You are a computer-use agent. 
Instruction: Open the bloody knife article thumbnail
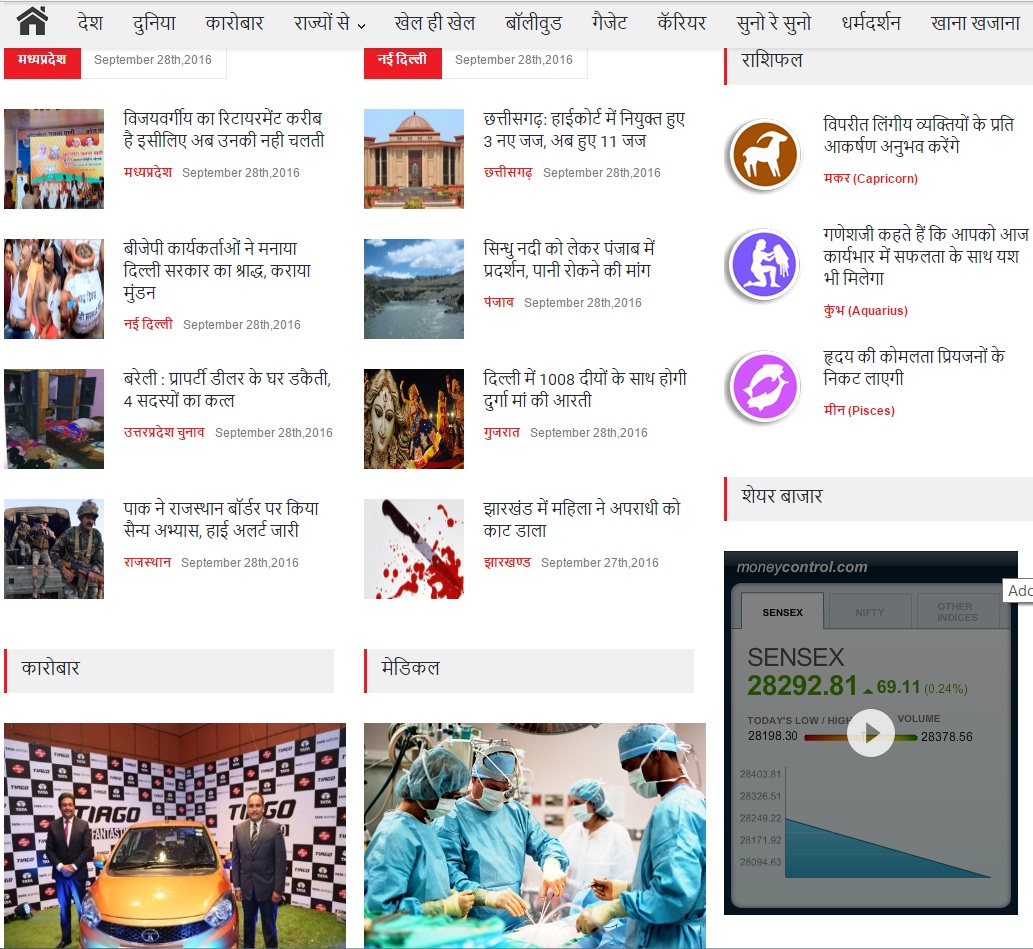click(414, 549)
